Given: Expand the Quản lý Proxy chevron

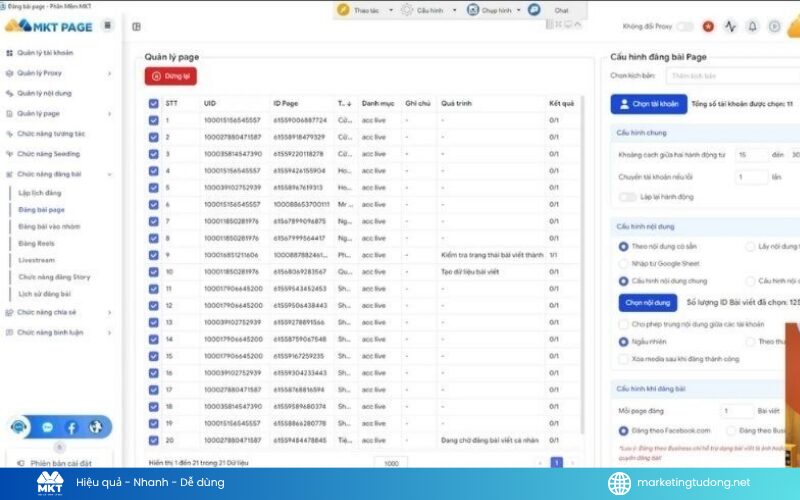Looking at the screenshot, I should coord(109,73).
